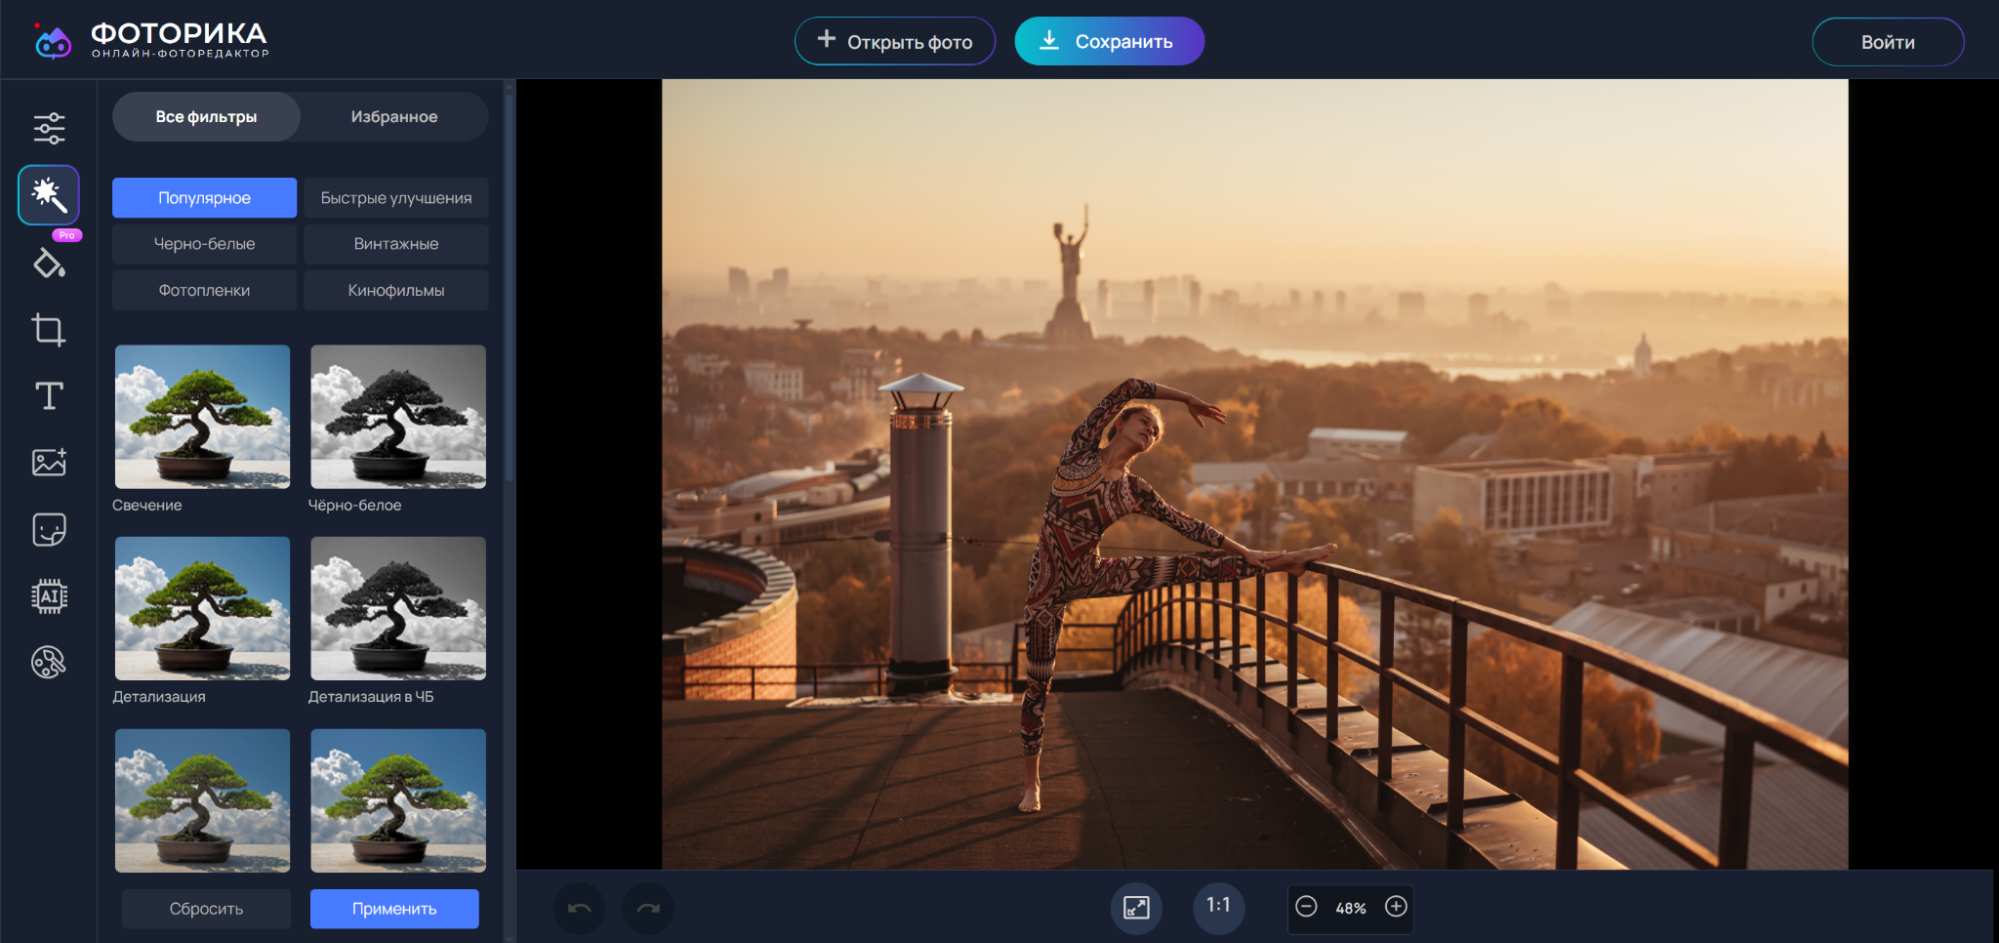Zoom out with the minus button
Image resolution: width=1999 pixels, height=943 pixels.
(x=1306, y=906)
